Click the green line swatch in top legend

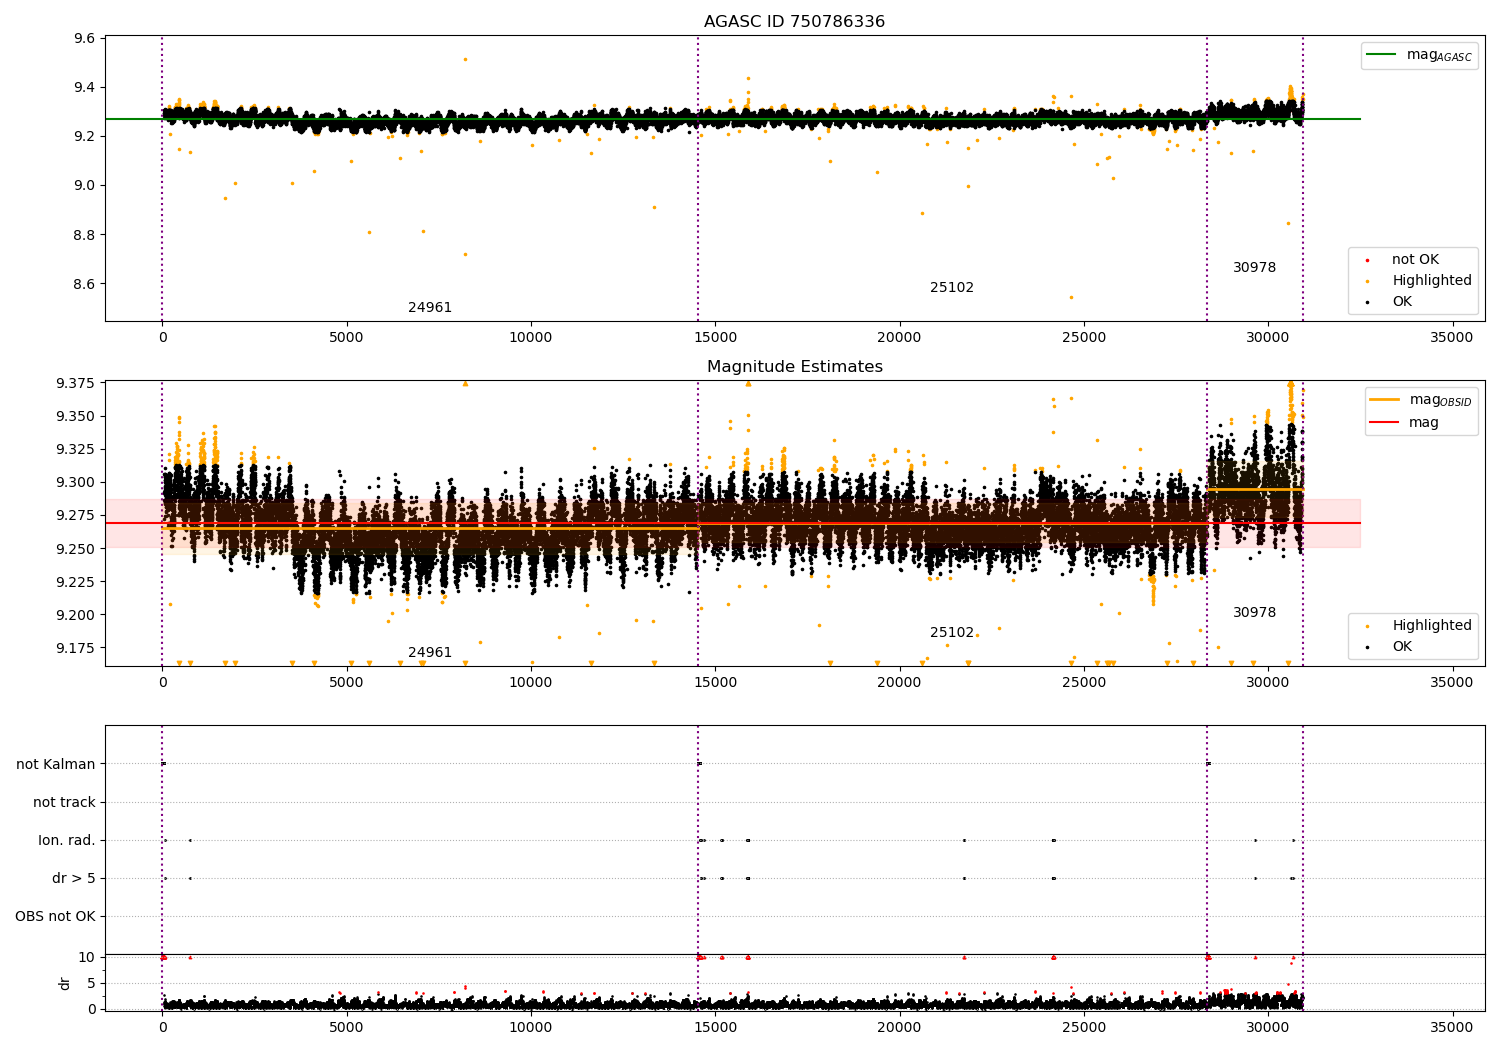(1381, 55)
